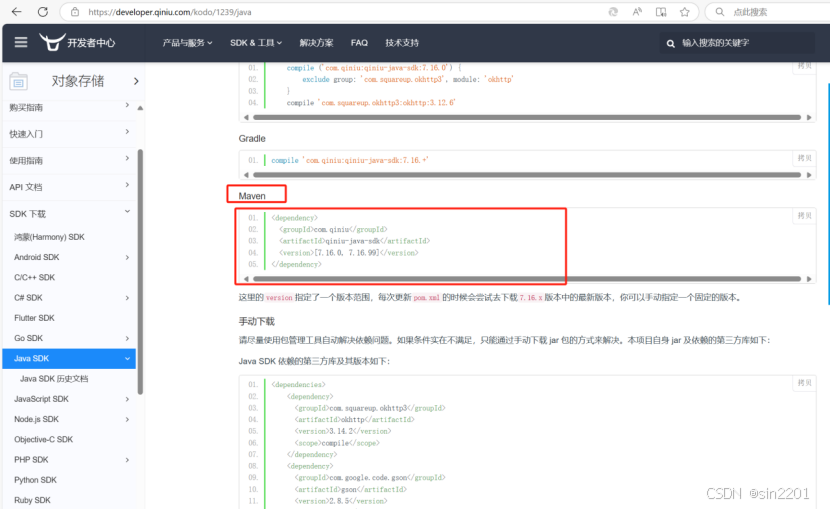
Task: Open immersive reader icon in address bar
Action: [x=661, y=12]
